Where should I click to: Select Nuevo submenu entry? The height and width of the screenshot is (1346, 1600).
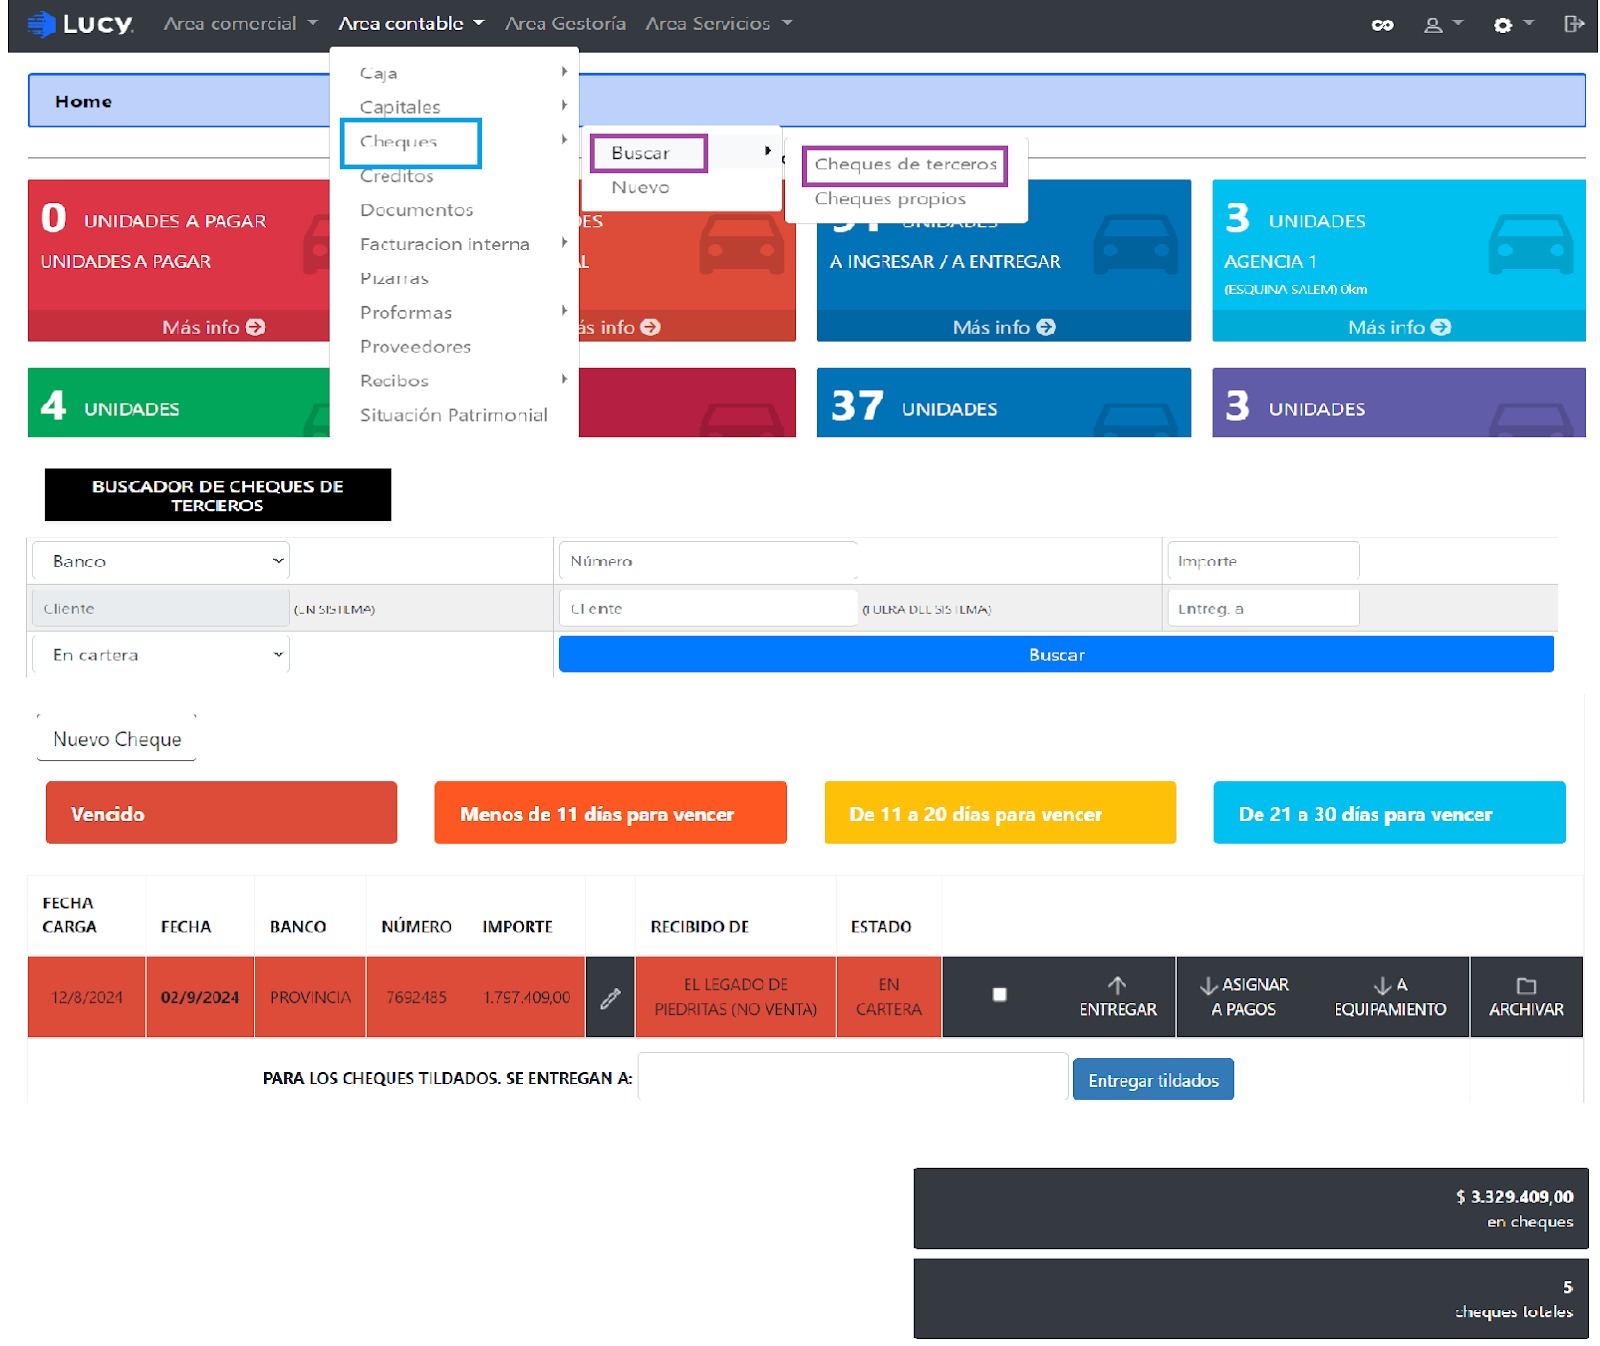(640, 187)
